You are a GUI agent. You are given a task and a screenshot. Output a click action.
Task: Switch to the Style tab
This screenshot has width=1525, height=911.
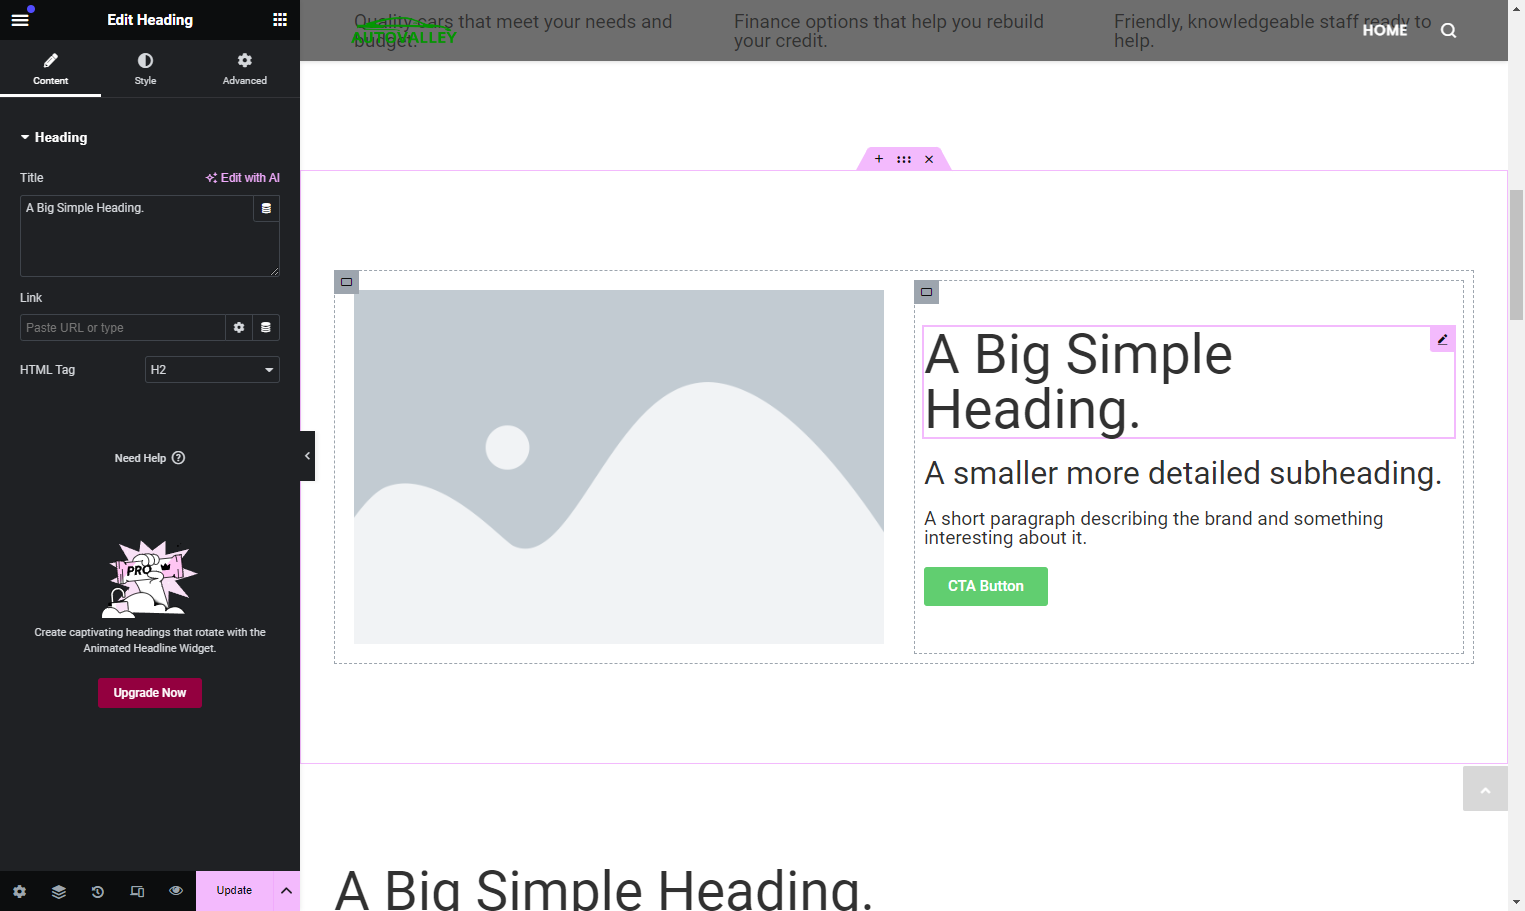(x=145, y=68)
